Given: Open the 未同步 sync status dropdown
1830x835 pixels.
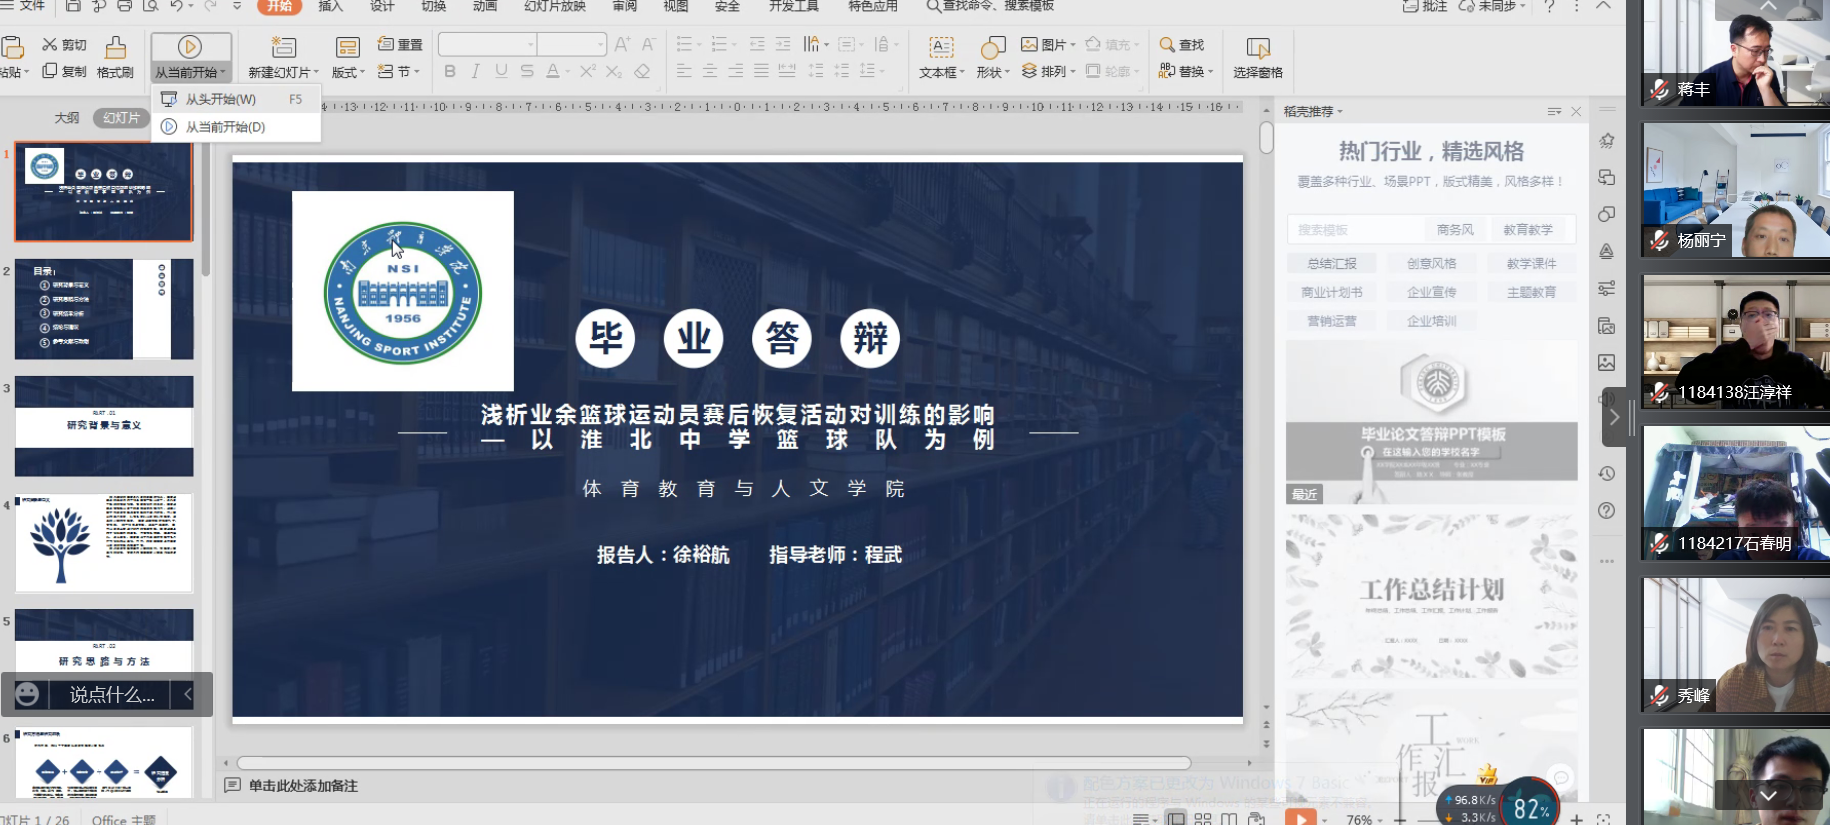Looking at the screenshot, I should point(1492,6).
